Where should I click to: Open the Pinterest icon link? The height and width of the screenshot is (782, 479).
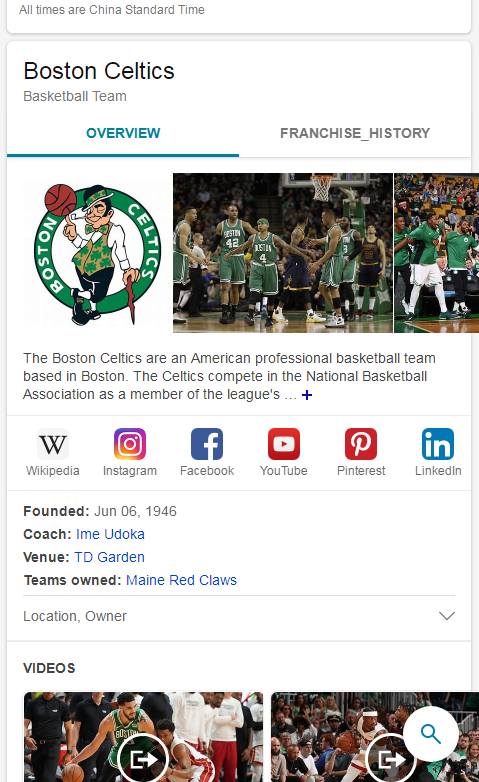[361, 443]
